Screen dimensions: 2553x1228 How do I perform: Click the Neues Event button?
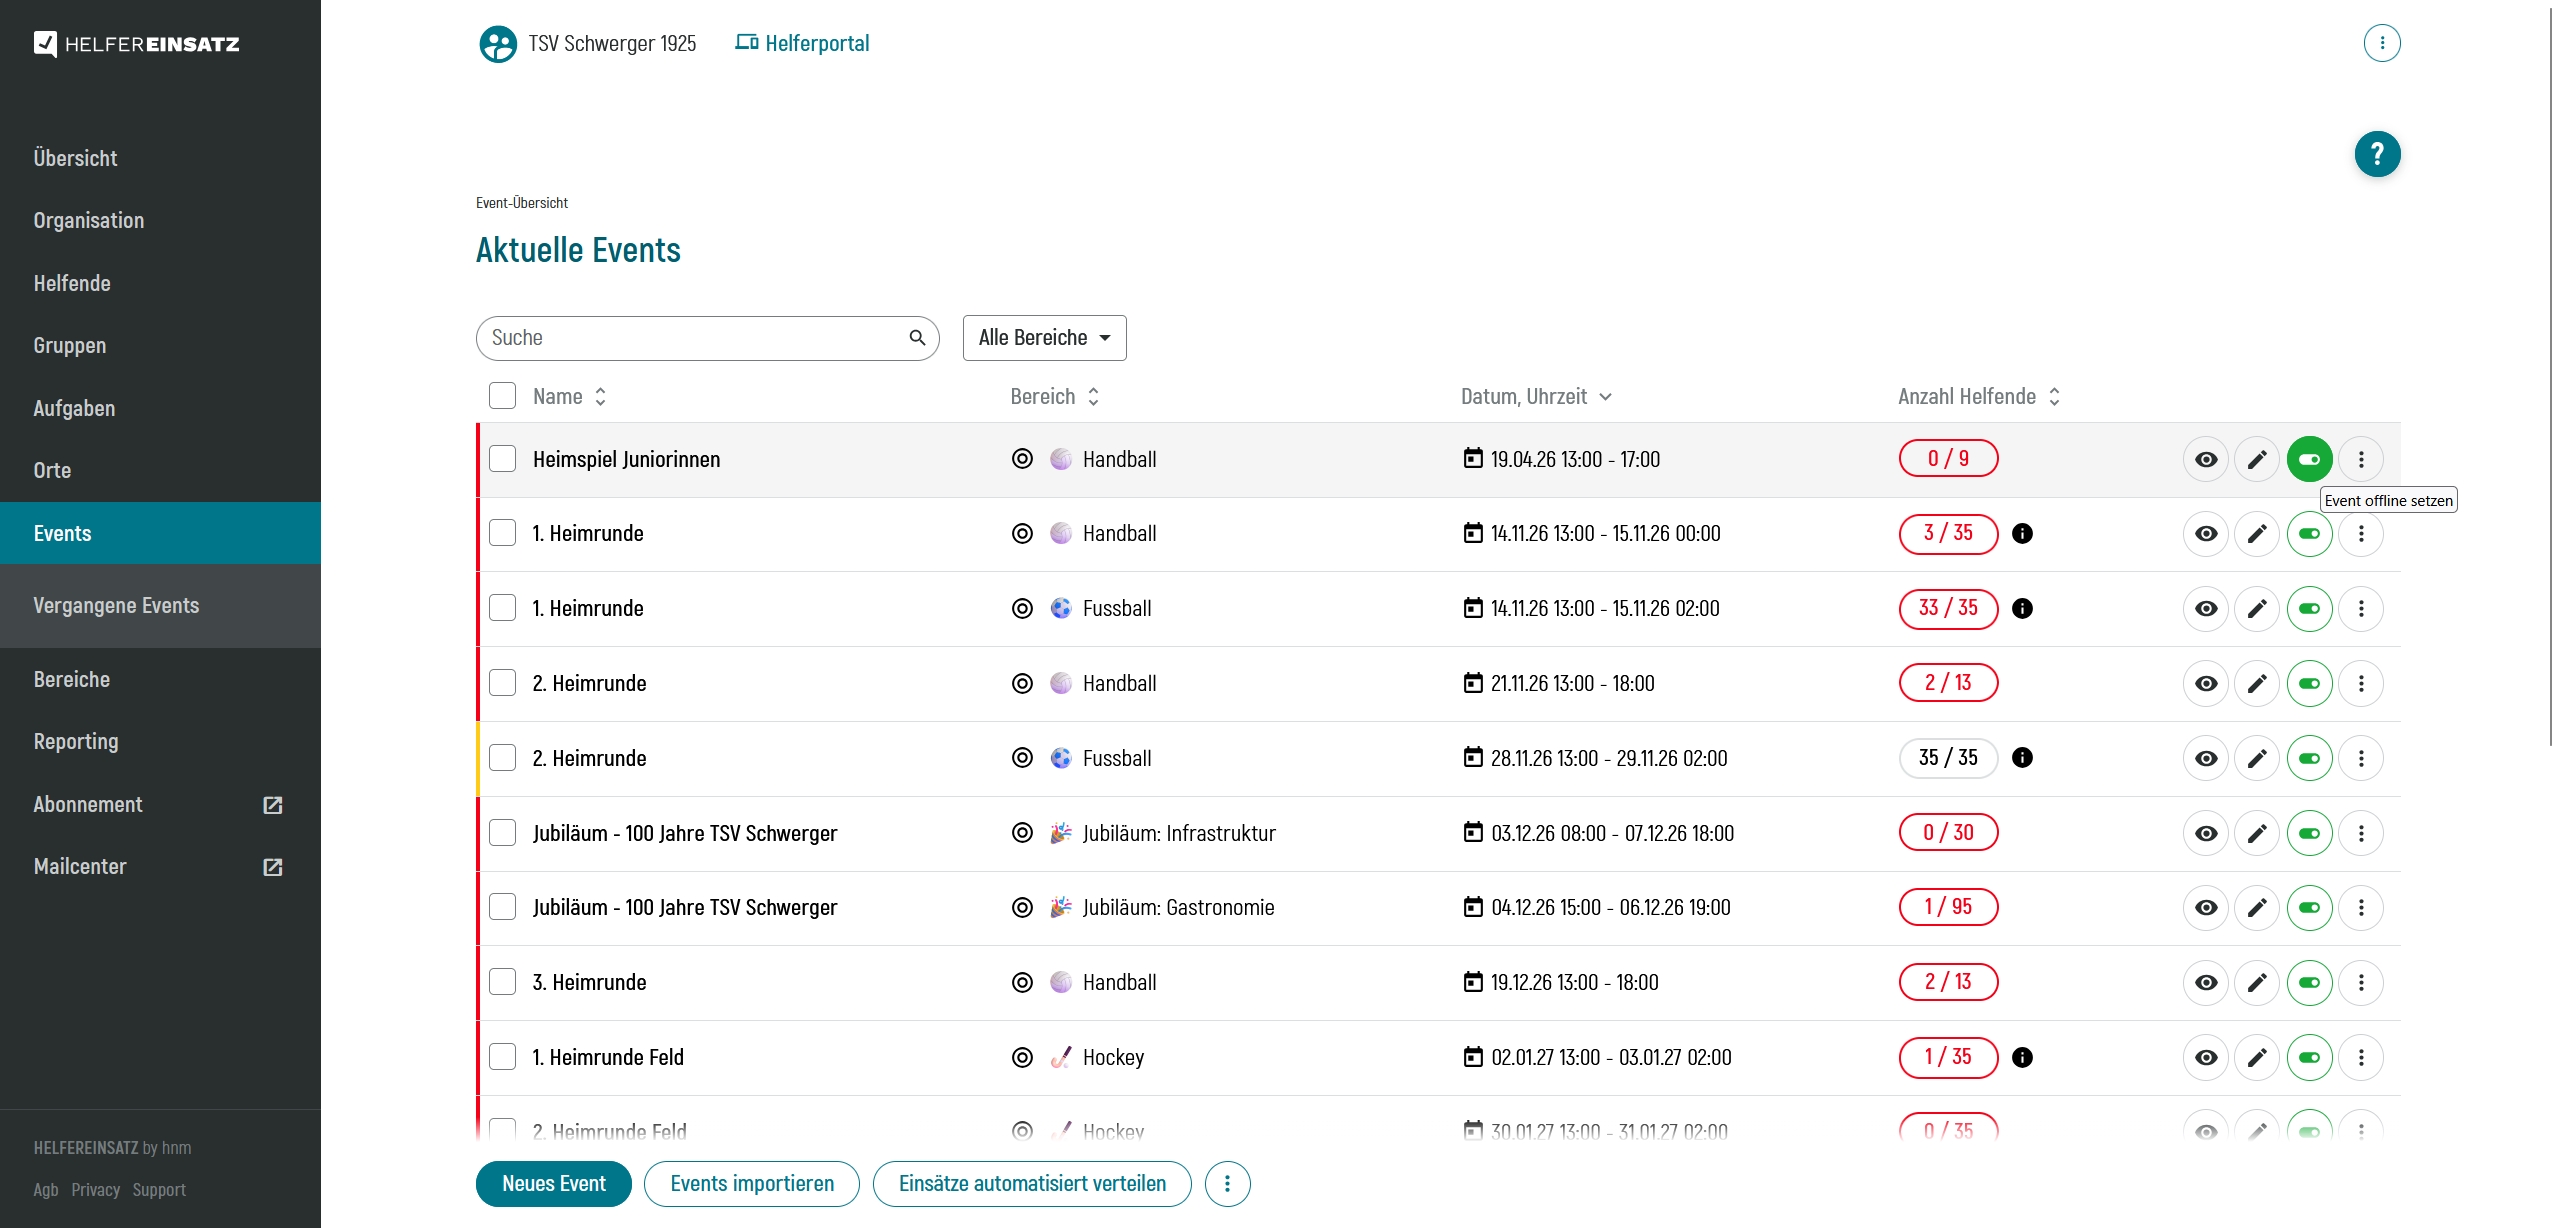[553, 1184]
